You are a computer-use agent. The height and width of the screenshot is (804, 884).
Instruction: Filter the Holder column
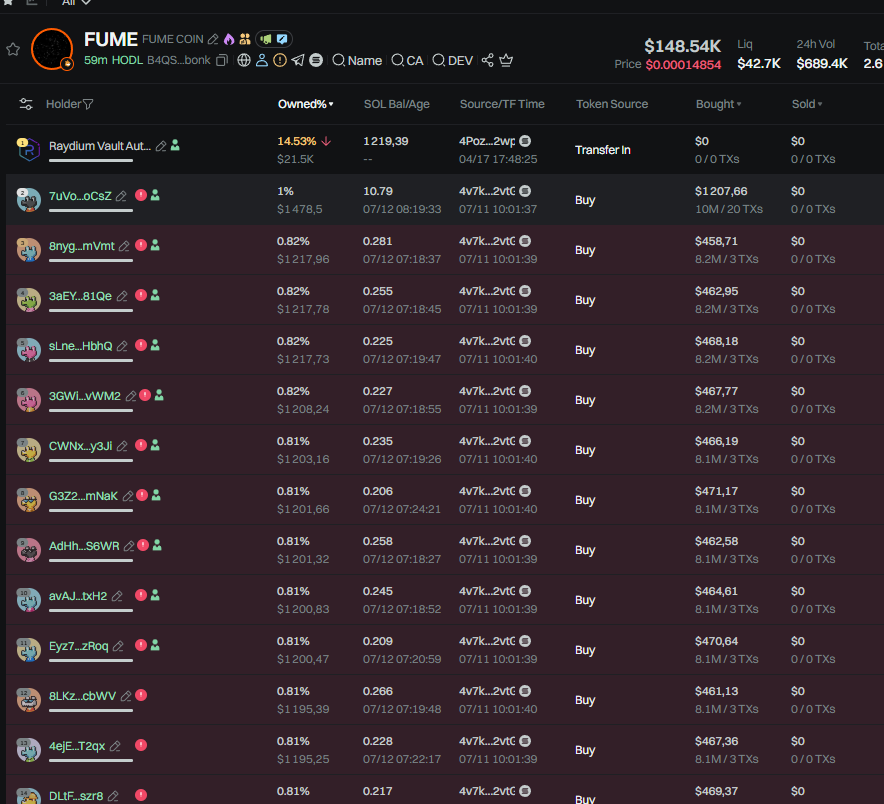click(88, 104)
